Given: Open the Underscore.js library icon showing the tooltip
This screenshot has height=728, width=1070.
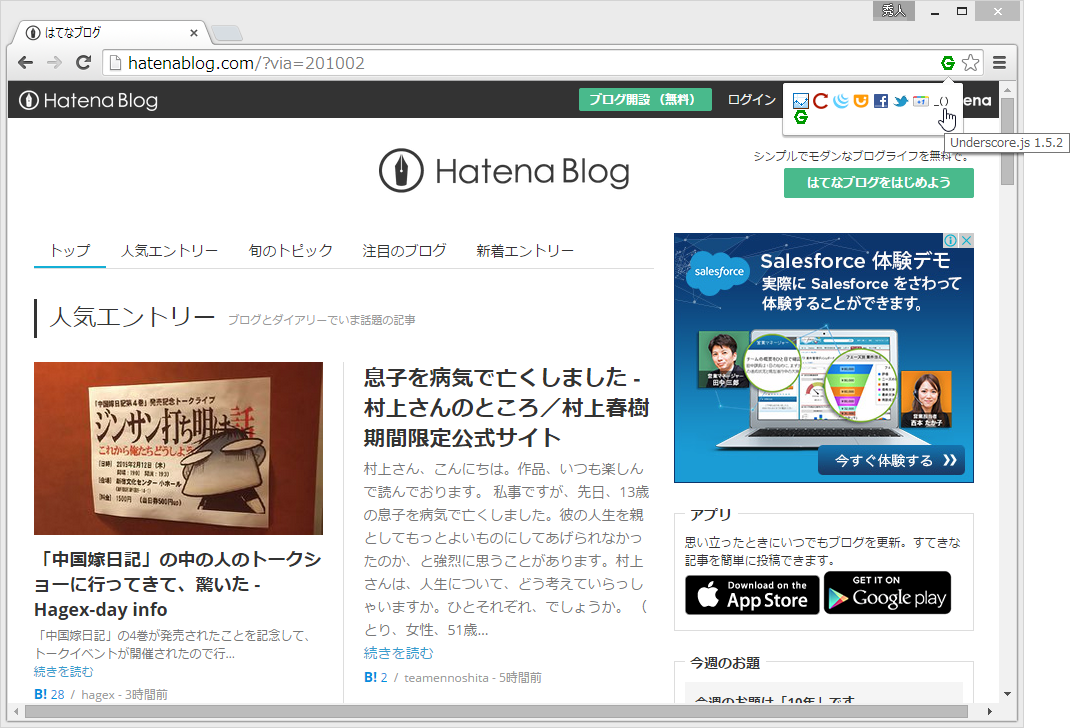Looking at the screenshot, I should click(x=941, y=100).
